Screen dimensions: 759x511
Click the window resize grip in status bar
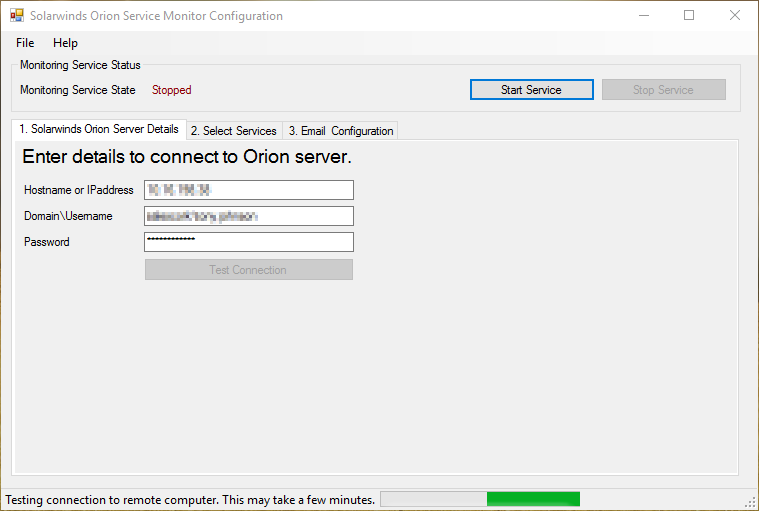coord(751,503)
